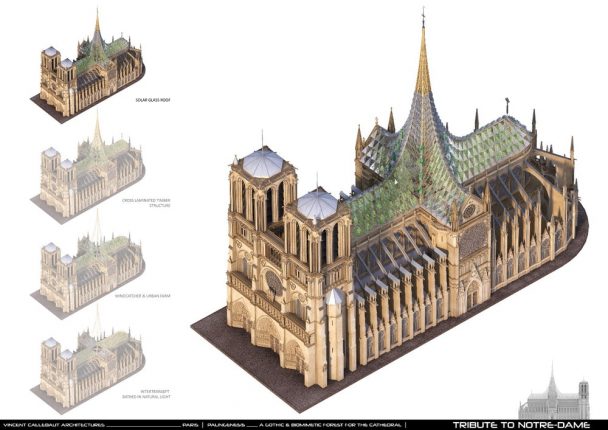
Task: Click the rose window on the transept facade
Action: (x=469, y=212)
